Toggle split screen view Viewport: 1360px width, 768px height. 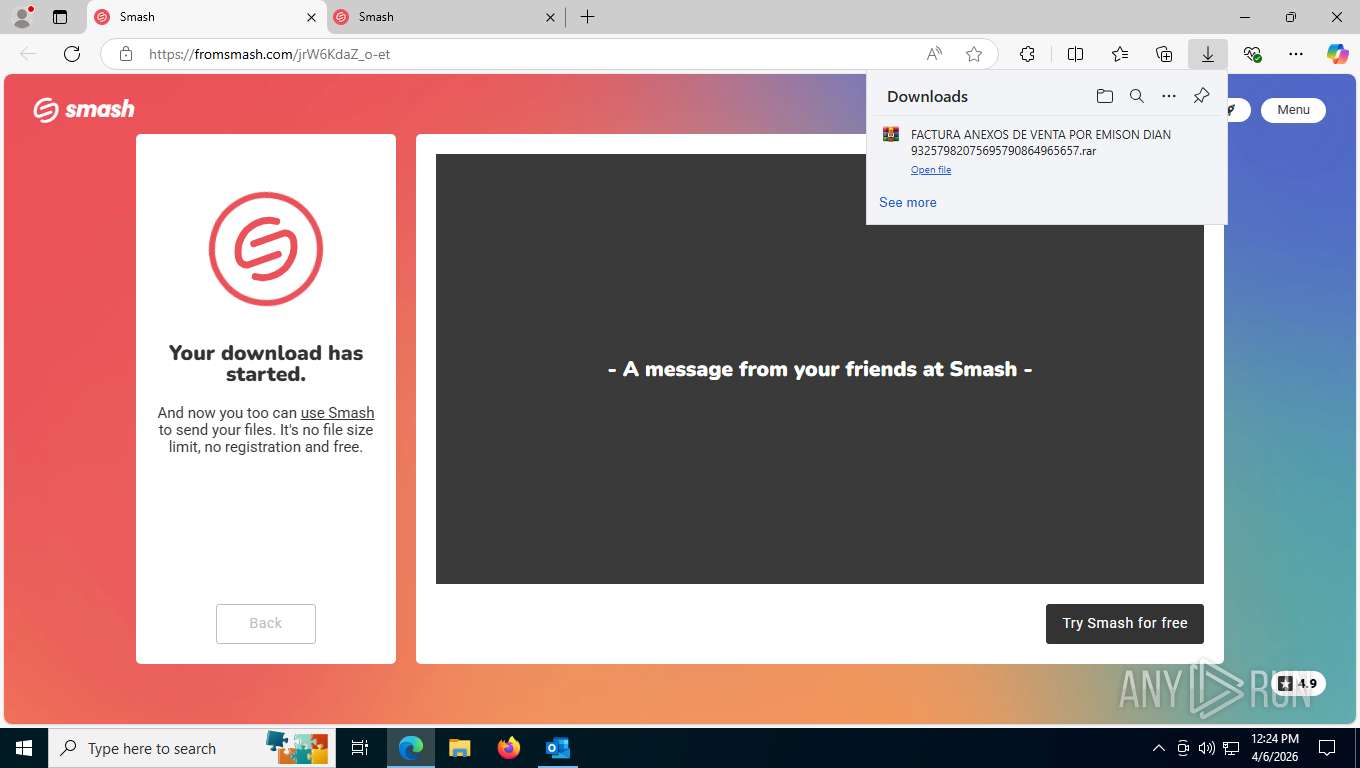click(1075, 54)
